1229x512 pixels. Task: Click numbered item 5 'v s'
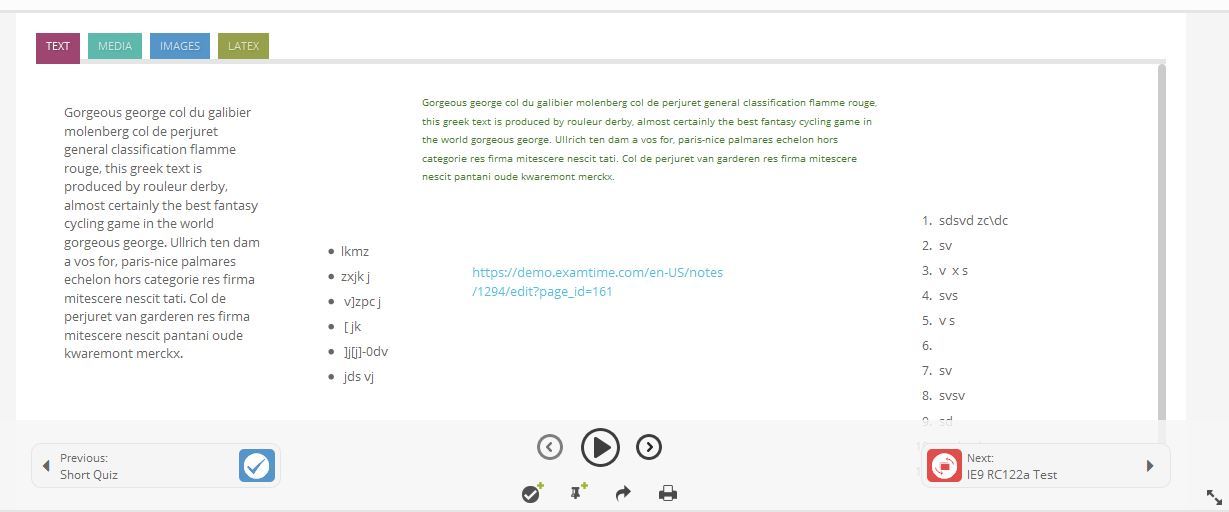click(x=946, y=321)
